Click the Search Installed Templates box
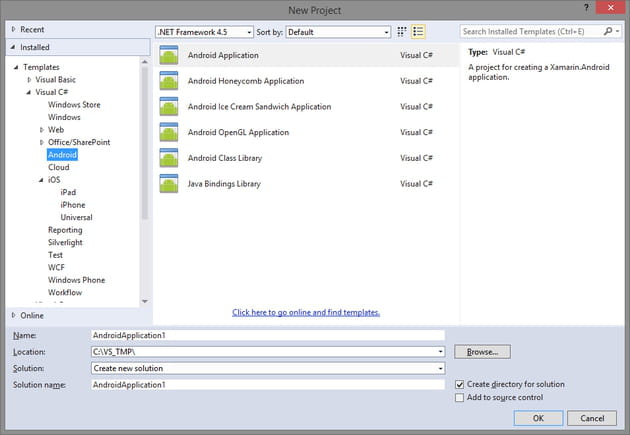 coord(531,31)
